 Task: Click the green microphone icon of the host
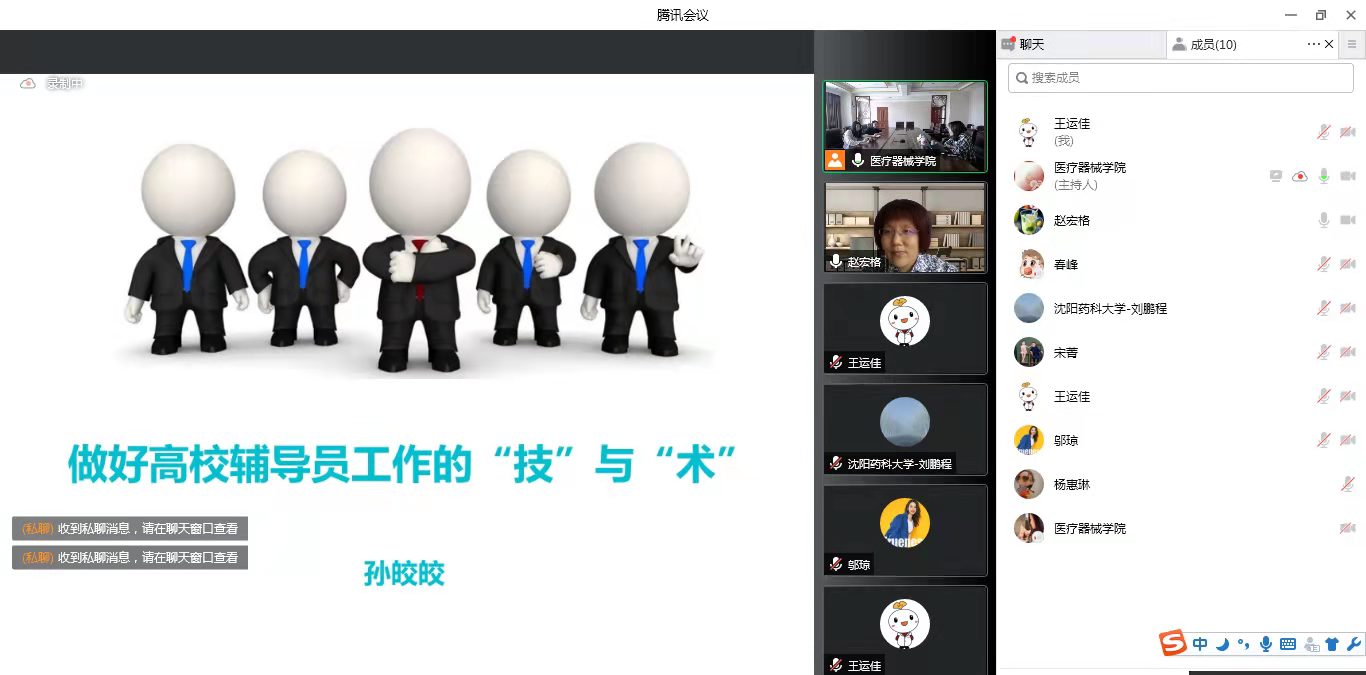click(1323, 176)
